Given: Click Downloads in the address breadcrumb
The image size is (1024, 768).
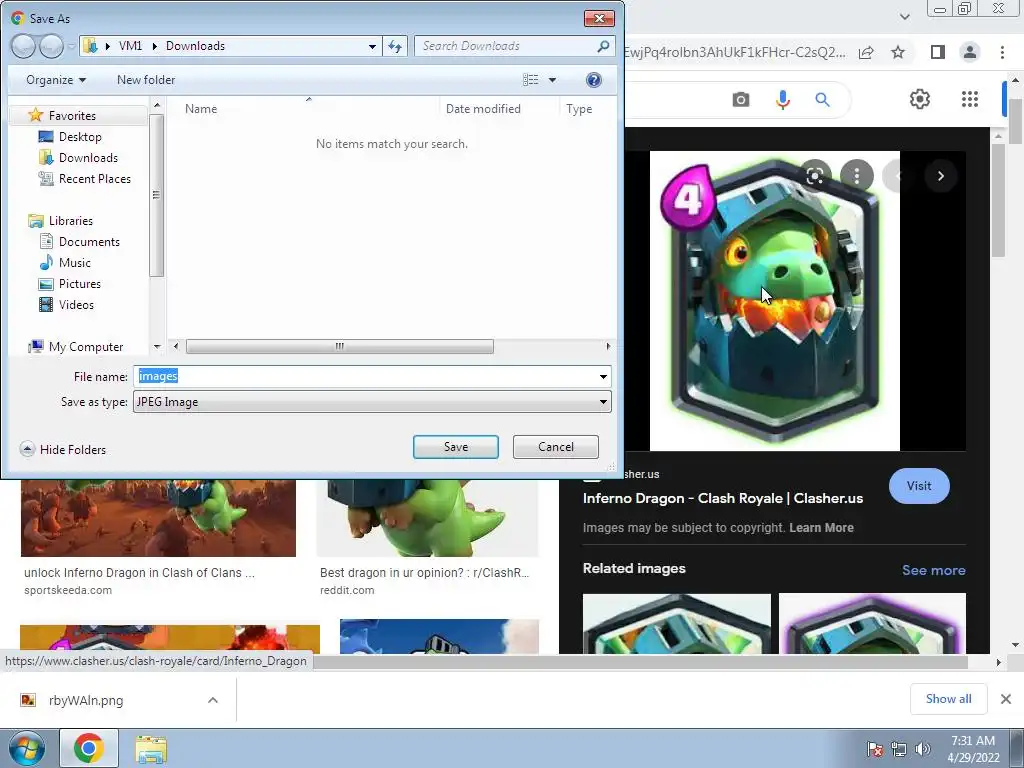Looking at the screenshot, I should pyautogui.click(x=195, y=46).
